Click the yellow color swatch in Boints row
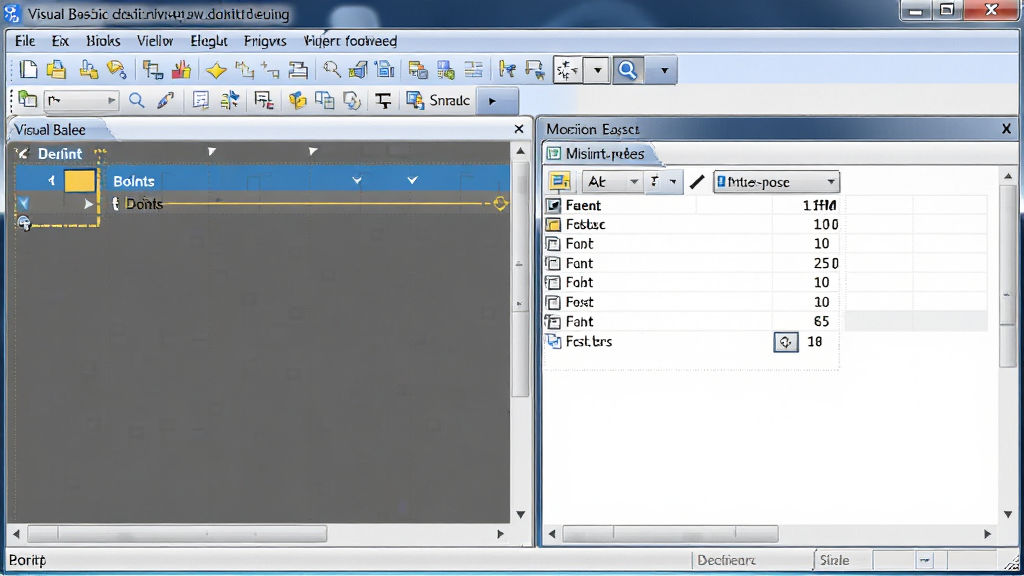Viewport: 1024px width, 576px height. click(80, 181)
